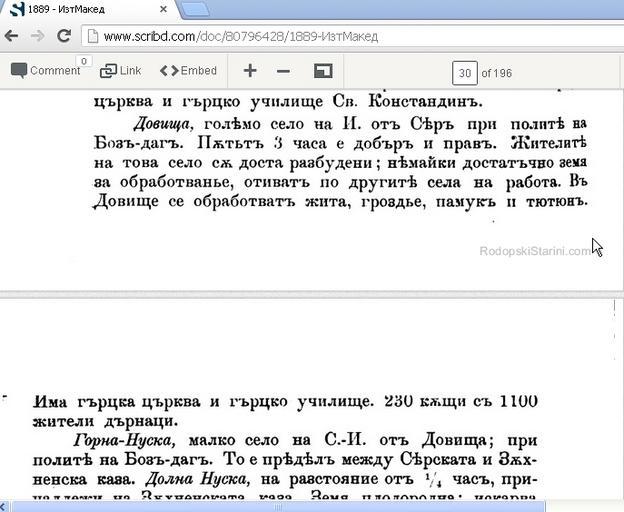Click the address bar URL

(x=240, y=37)
